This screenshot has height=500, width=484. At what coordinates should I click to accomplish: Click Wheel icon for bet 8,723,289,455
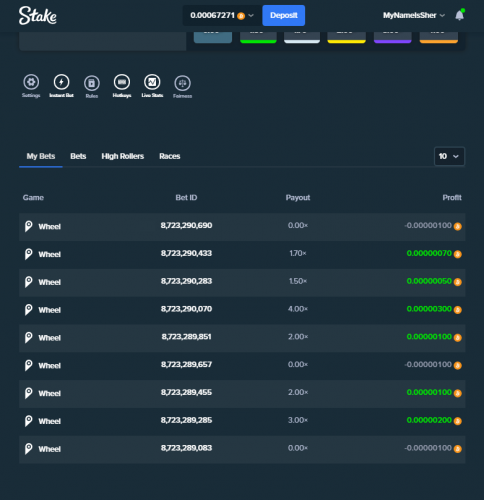pyautogui.click(x=29, y=393)
